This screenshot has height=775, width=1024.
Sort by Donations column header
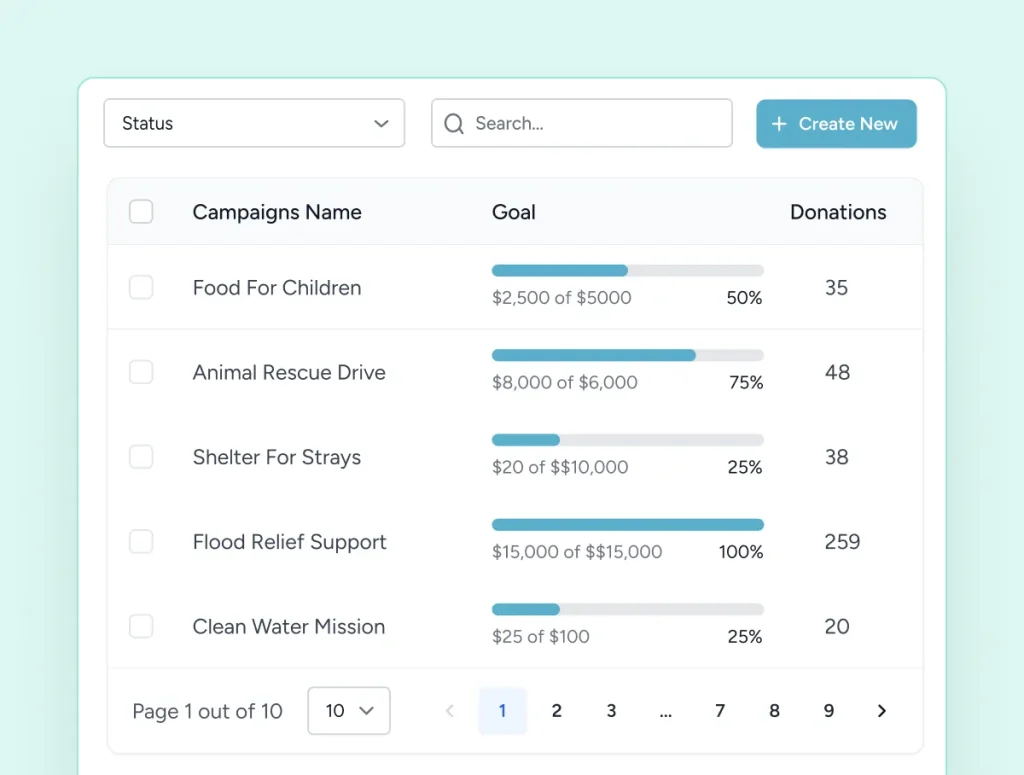click(838, 212)
